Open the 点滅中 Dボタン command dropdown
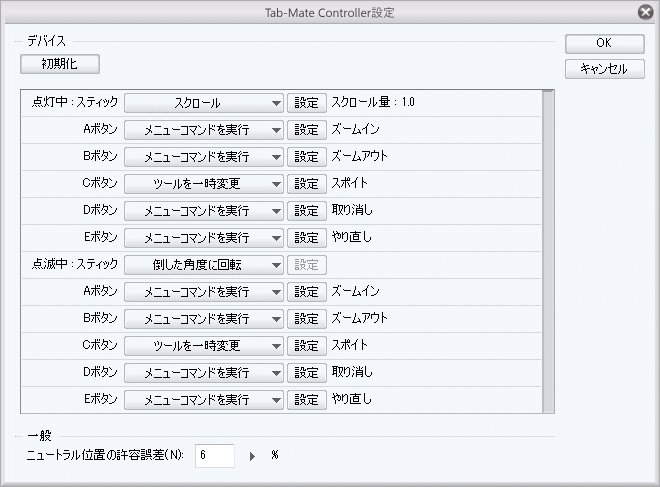 point(204,373)
